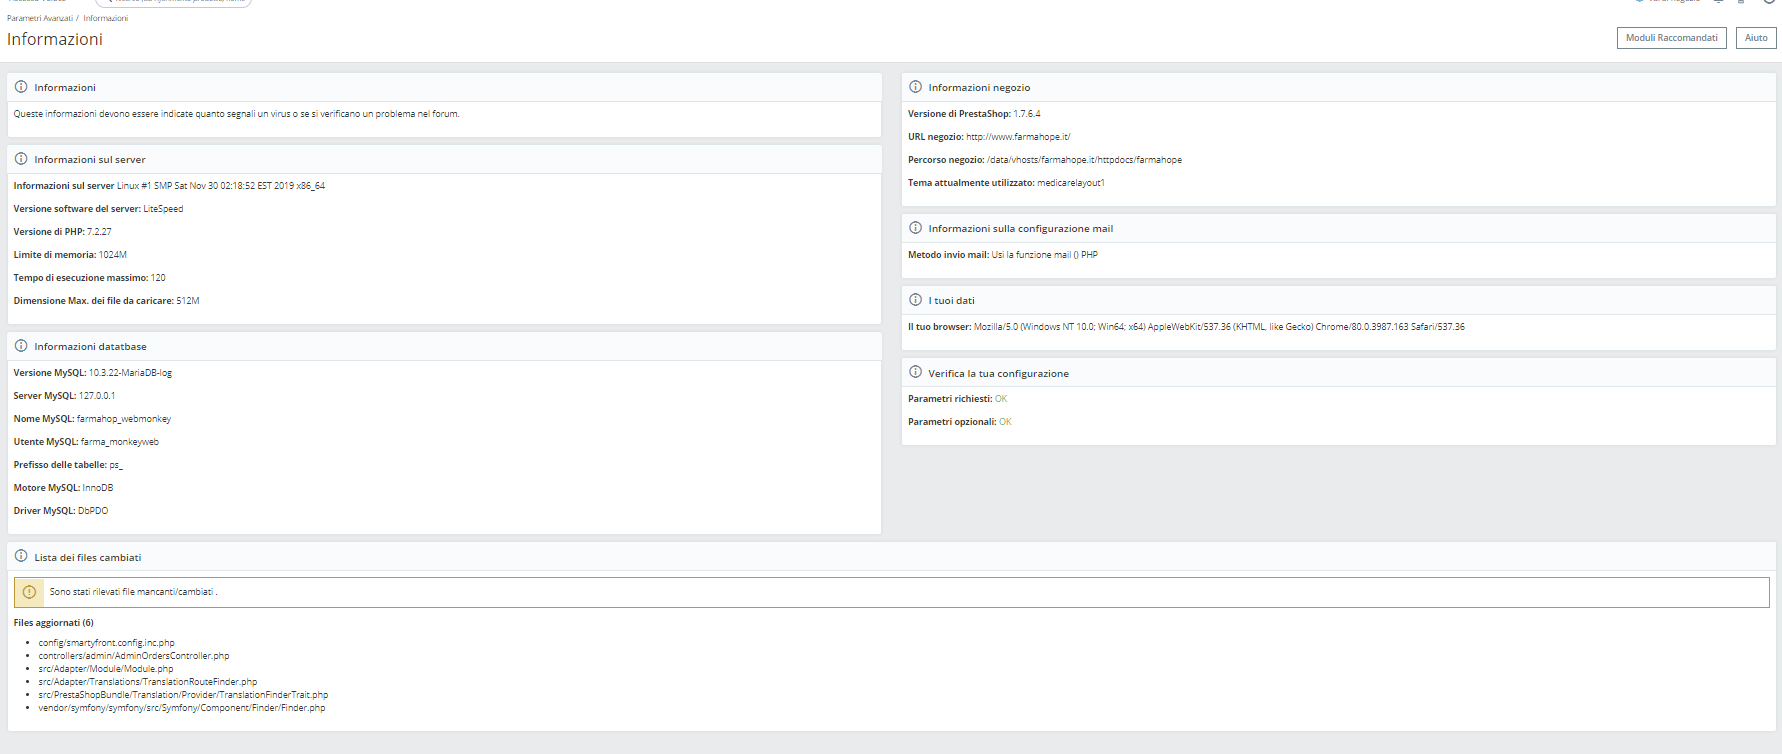This screenshot has height=754, width=1782.
Task: Select browser user agent Mozilla/5.0 string
Action: click(x=1219, y=327)
